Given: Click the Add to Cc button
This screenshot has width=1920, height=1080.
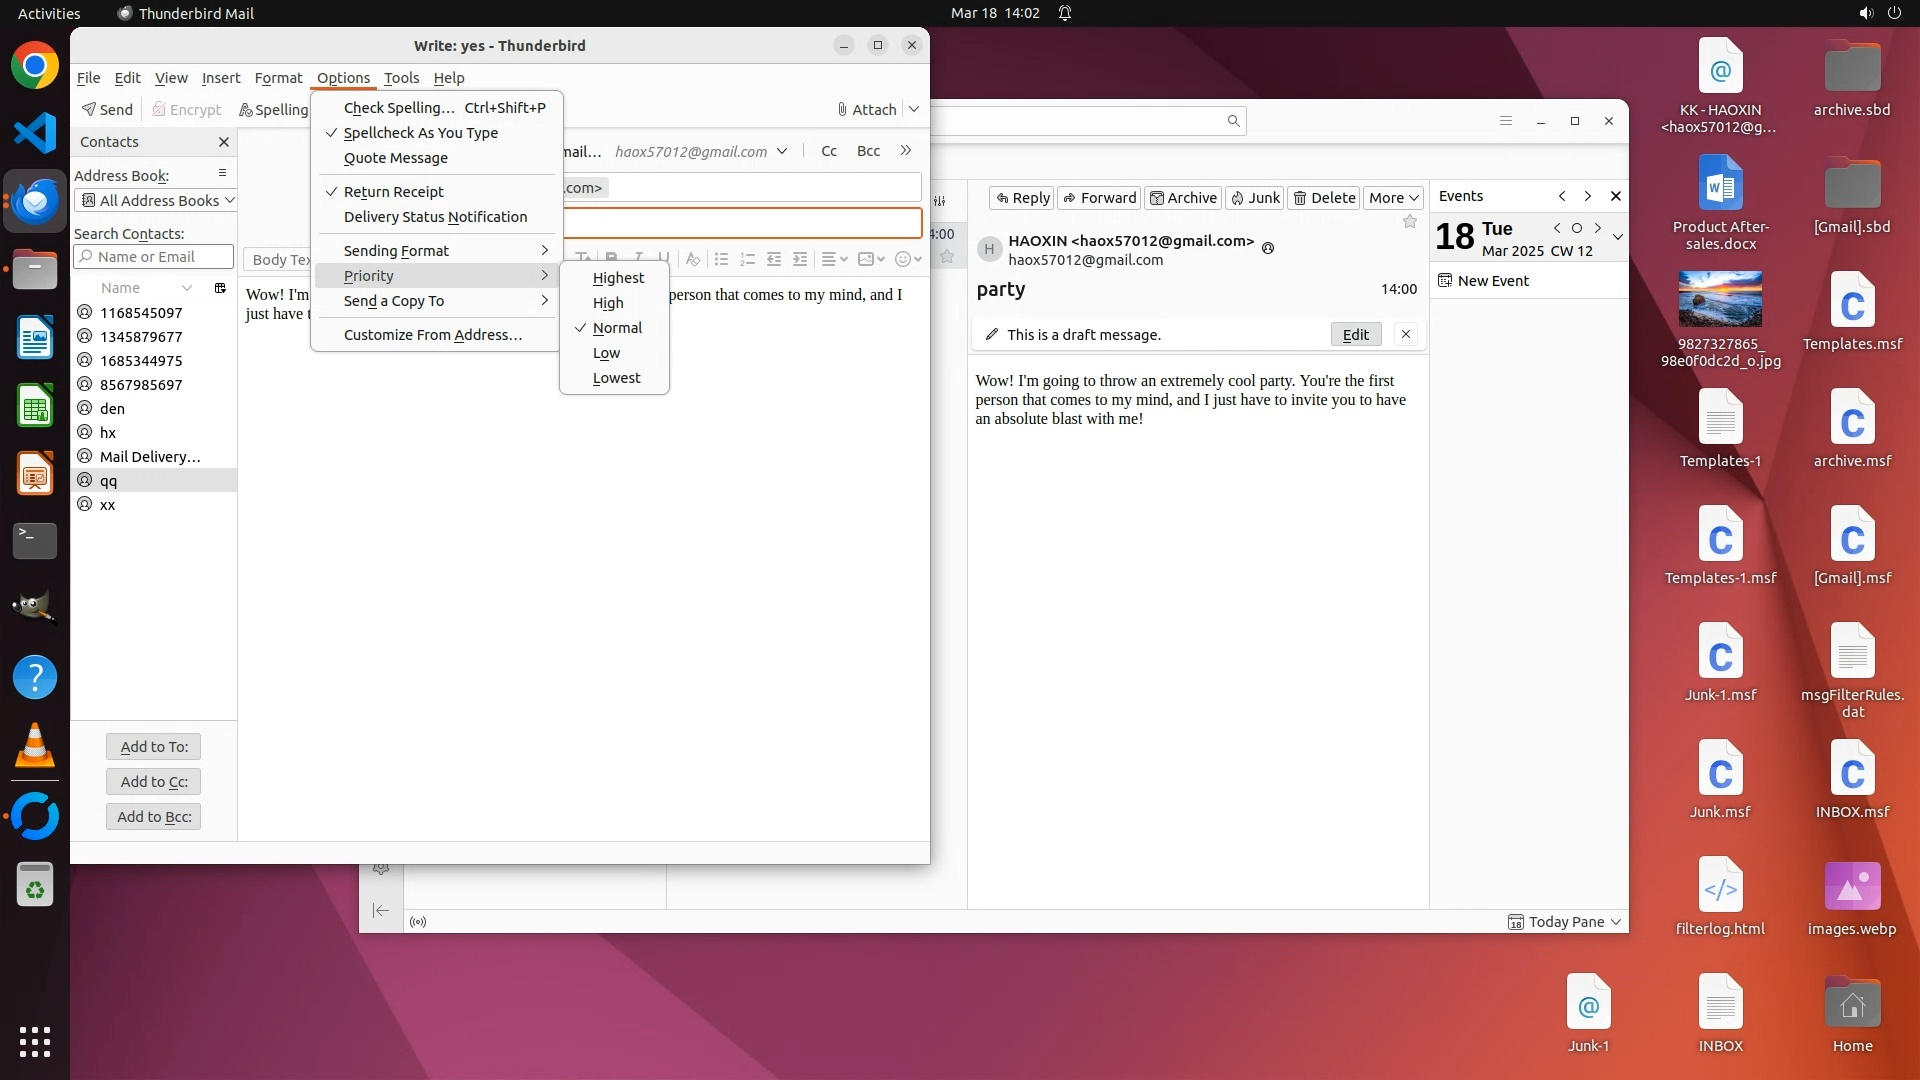Looking at the screenshot, I should [154, 782].
